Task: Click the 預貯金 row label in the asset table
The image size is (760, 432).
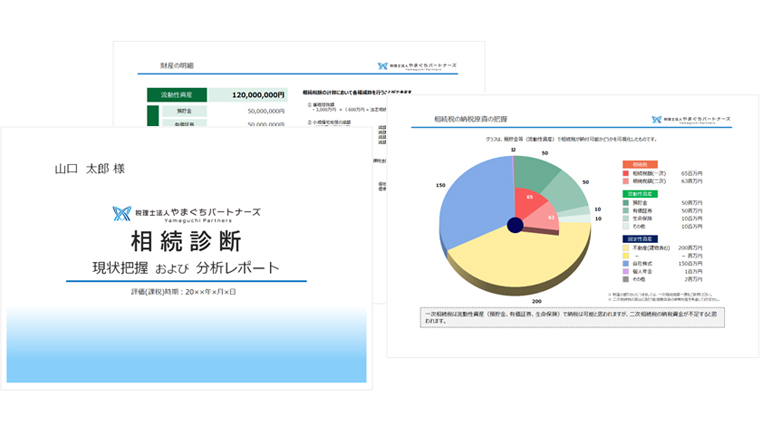Action: point(184,111)
